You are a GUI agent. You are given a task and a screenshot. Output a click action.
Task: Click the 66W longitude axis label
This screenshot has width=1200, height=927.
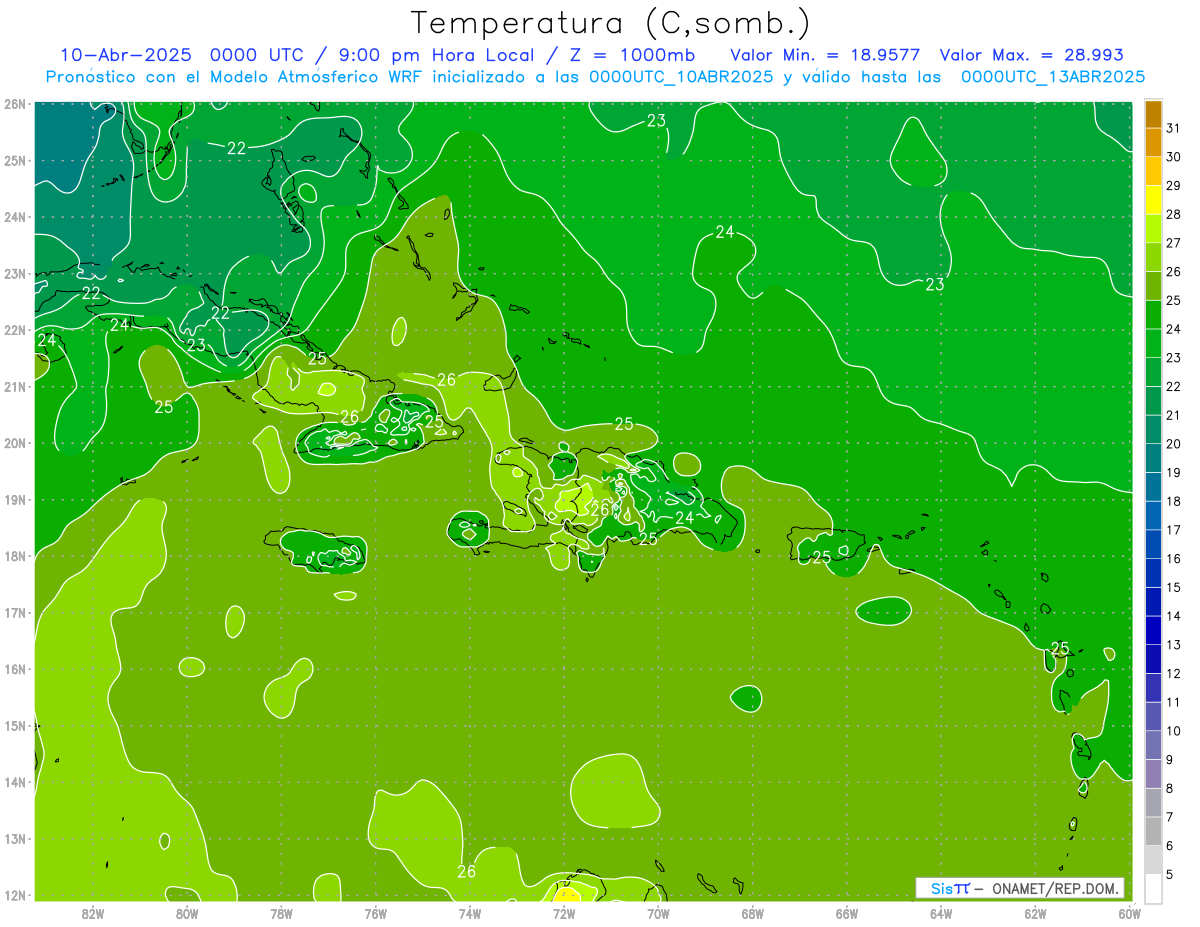tap(846, 912)
